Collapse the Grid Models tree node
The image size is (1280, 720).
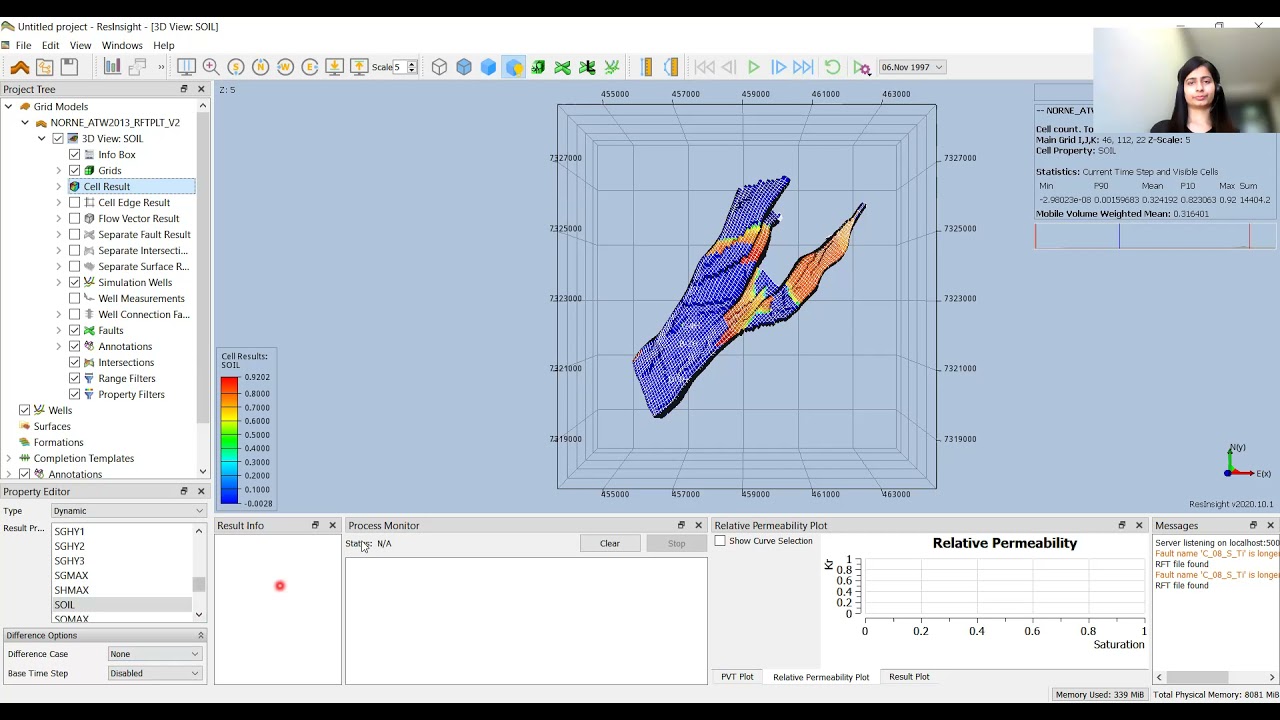click(x=9, y=106)
